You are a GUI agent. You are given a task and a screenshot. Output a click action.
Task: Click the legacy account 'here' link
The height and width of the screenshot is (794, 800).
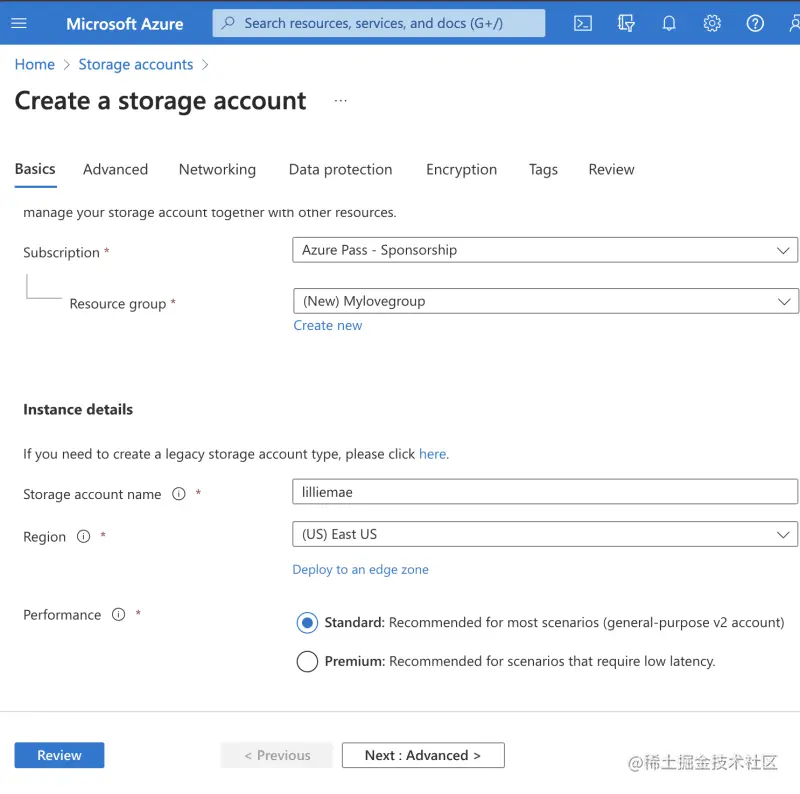coord(433,454)
